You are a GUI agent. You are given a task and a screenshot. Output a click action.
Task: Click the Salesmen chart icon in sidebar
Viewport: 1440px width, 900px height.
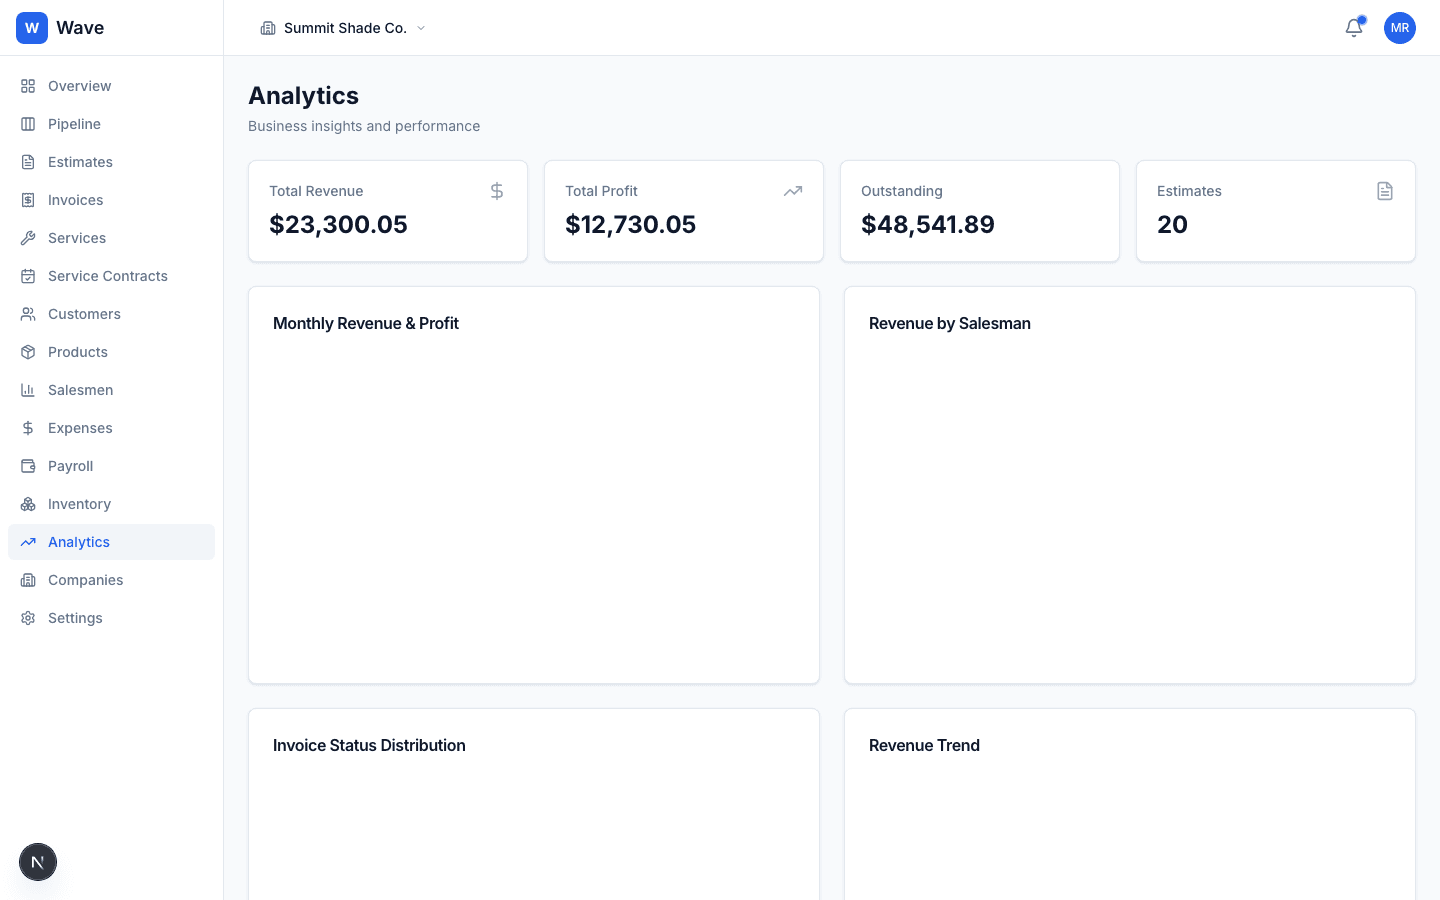[x=30, y=390]
